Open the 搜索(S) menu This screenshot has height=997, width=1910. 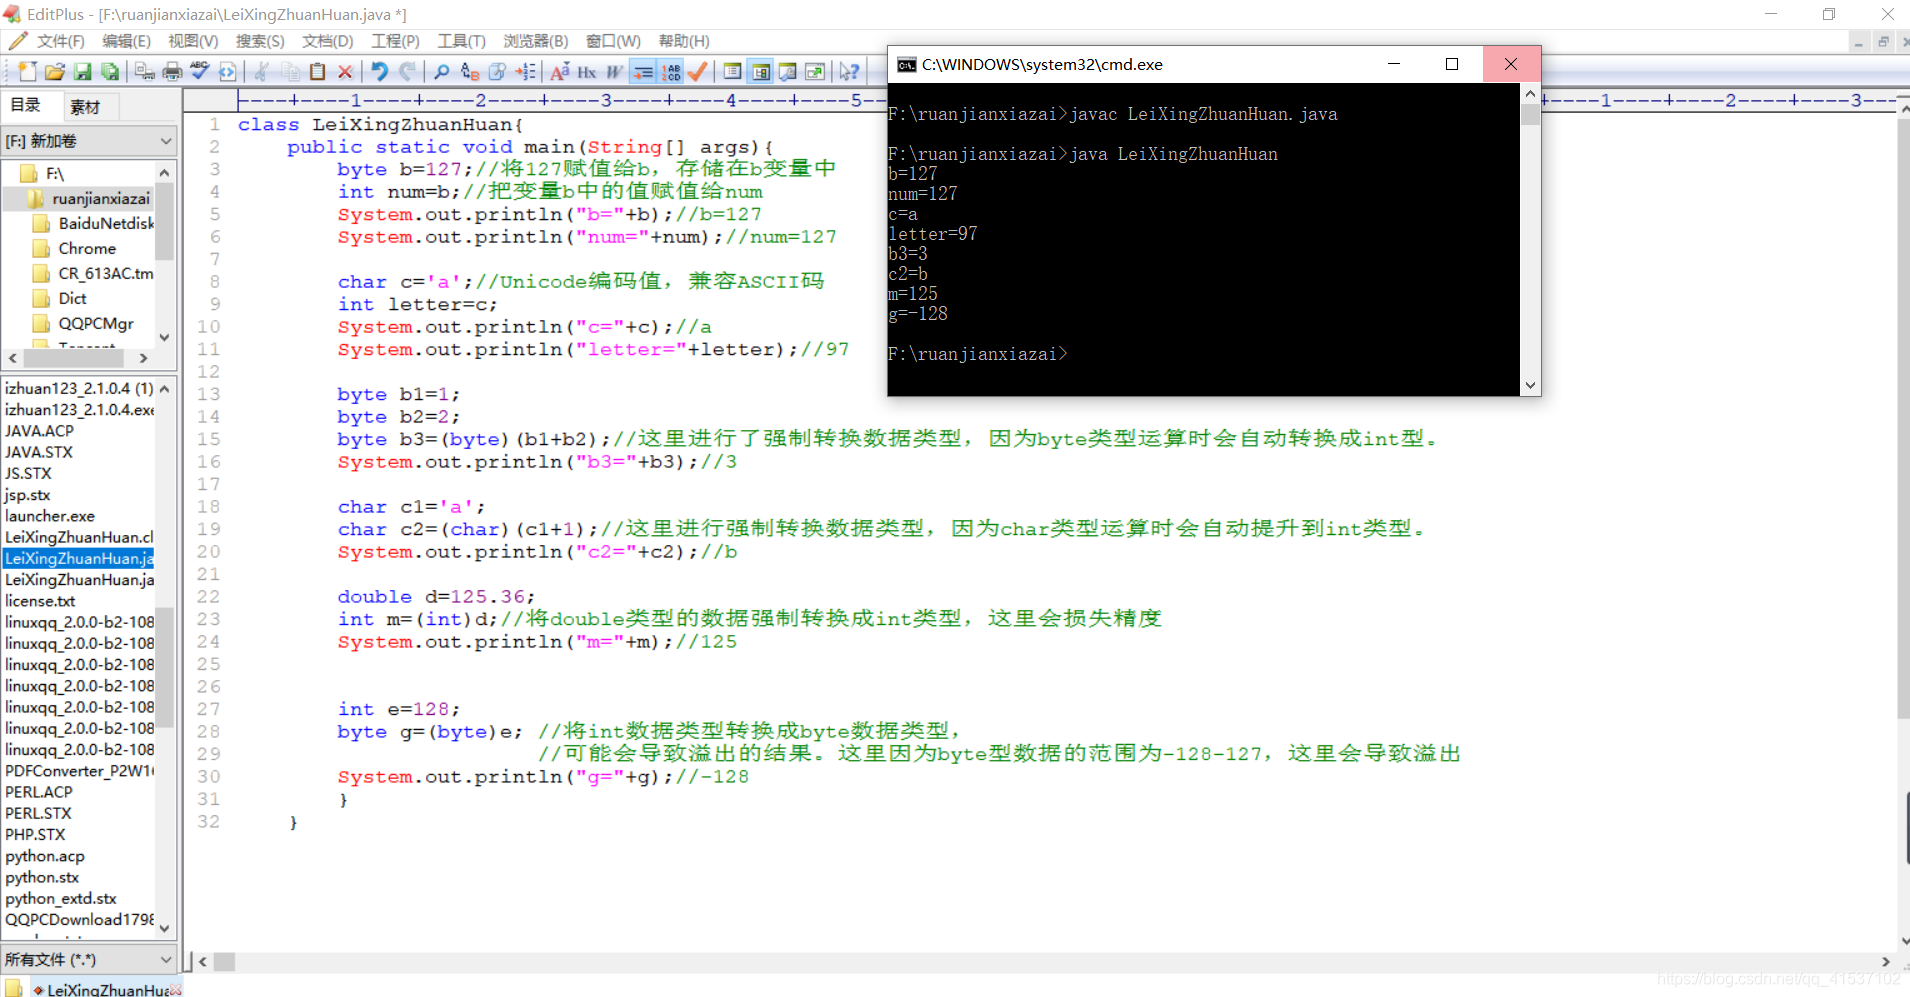pyautogui.click(x=260, y=41)
